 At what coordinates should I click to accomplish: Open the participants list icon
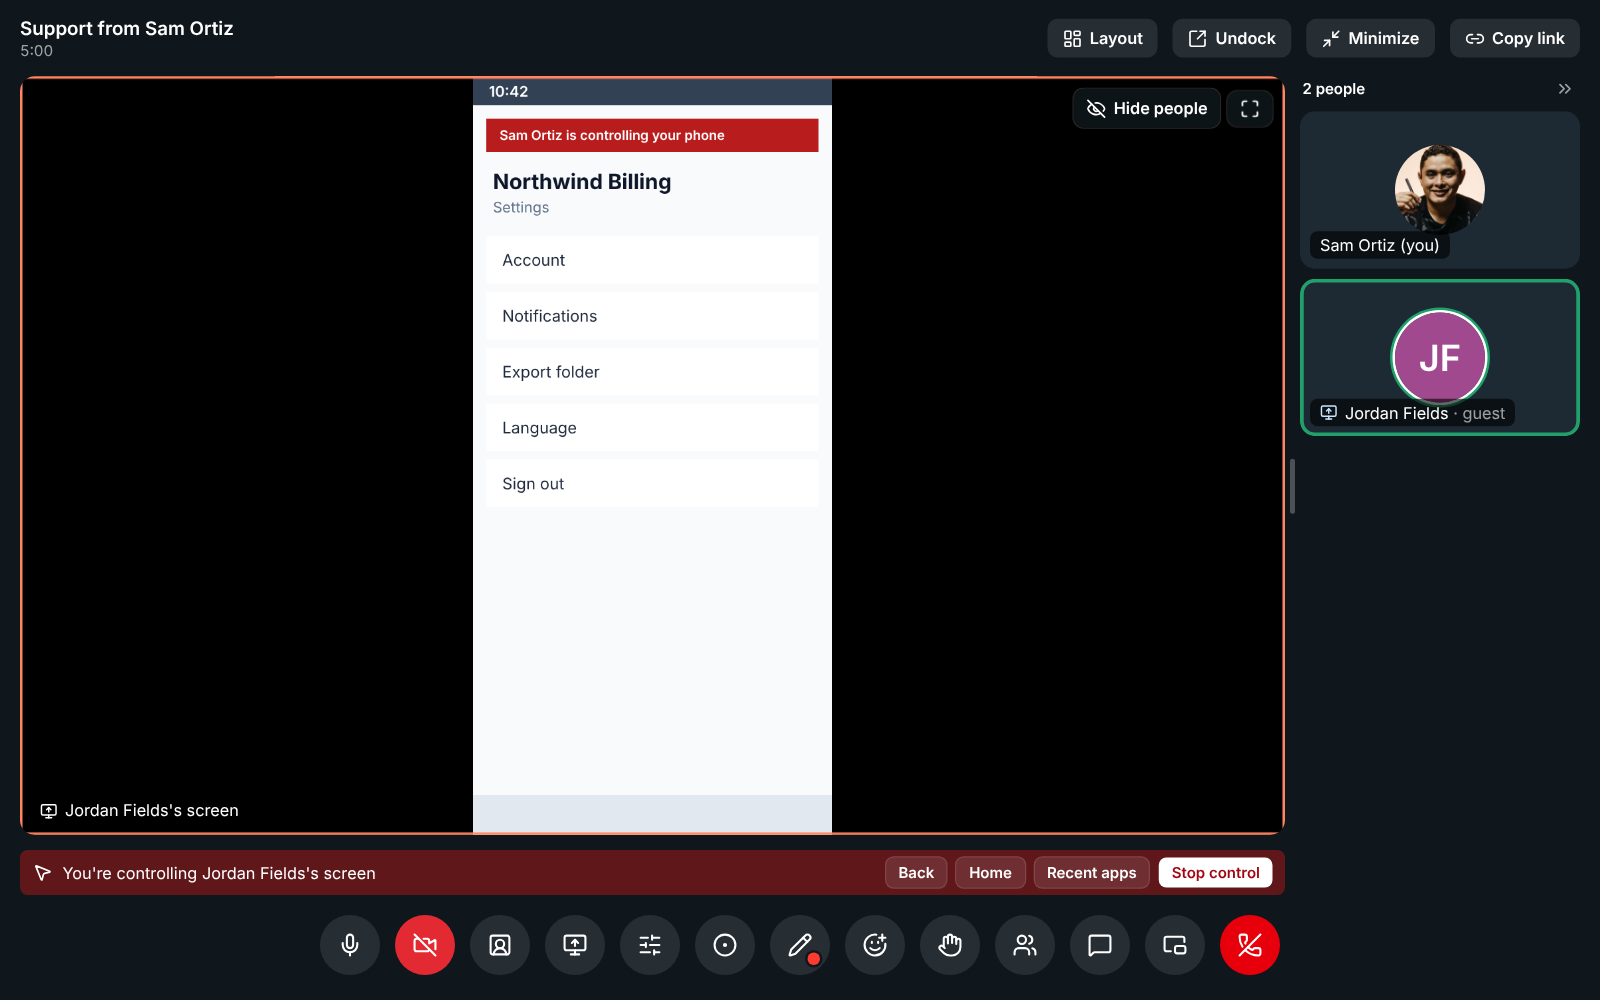(x=1025, y=945)
